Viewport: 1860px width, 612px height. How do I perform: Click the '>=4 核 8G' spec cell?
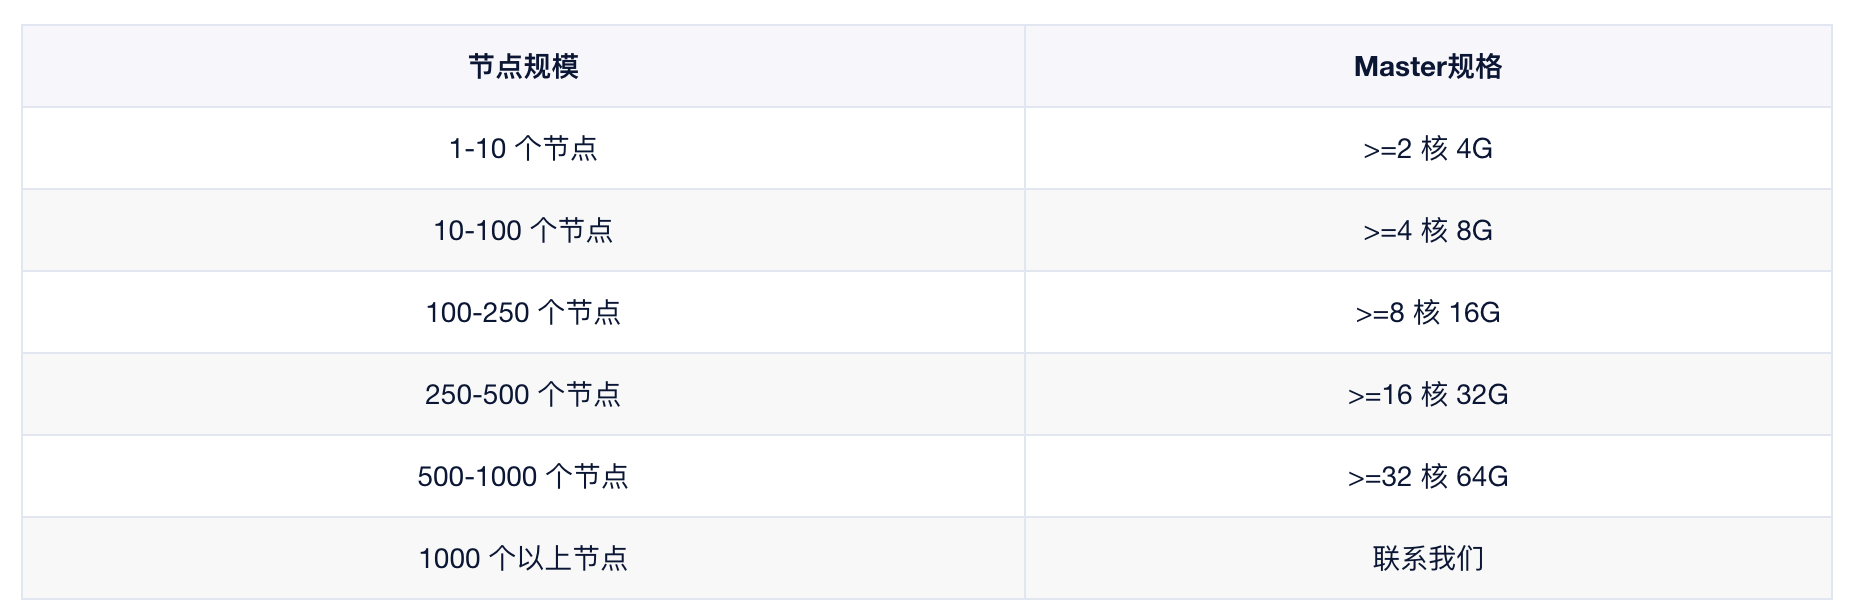[x=1427, y=231]
